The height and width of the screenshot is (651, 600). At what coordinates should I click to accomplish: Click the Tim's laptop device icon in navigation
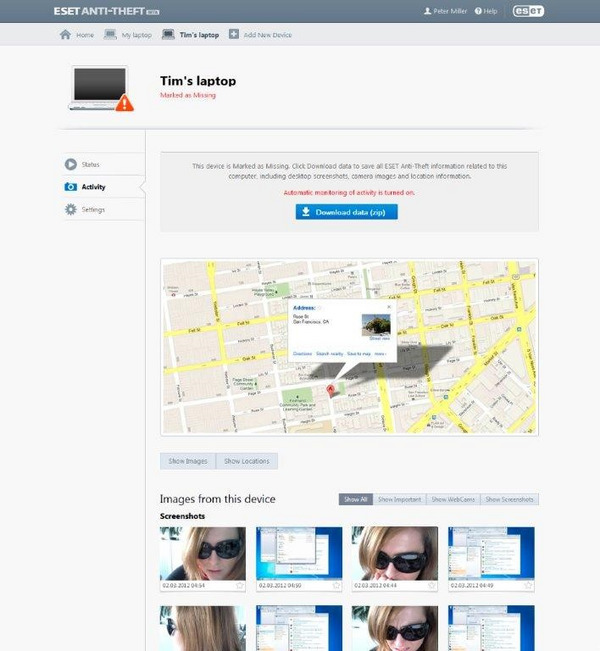click(168, 34)
